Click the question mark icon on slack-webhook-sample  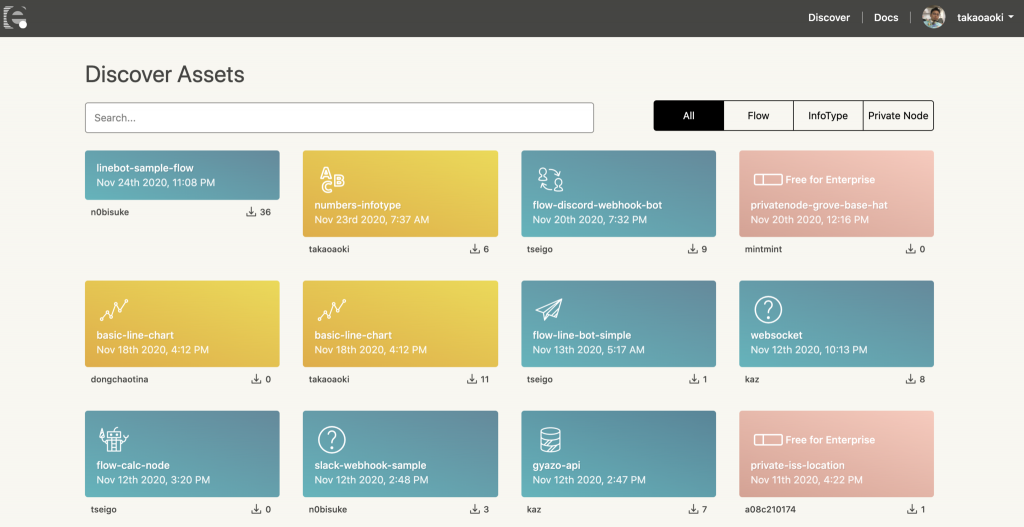coord(331,439)
